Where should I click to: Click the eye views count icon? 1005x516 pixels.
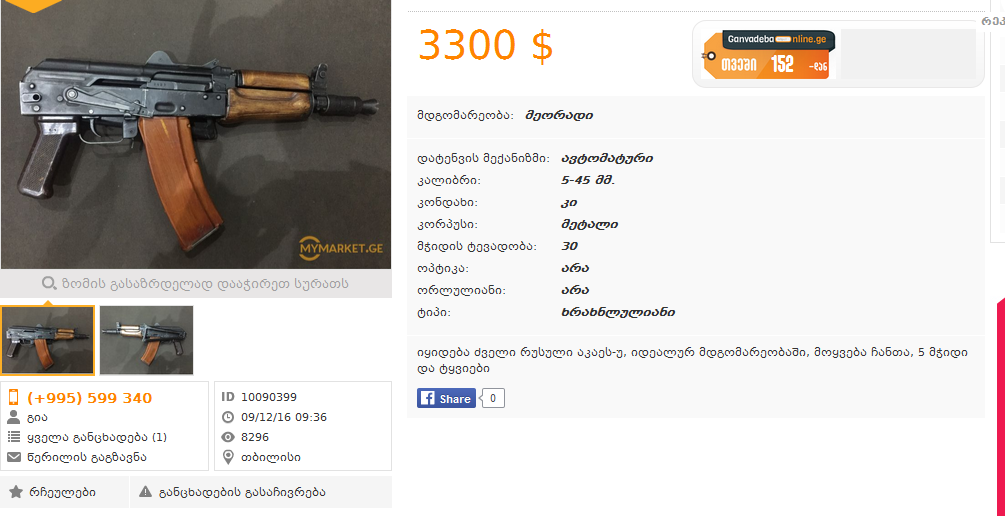pyautogui.click(x=228, y=437)
